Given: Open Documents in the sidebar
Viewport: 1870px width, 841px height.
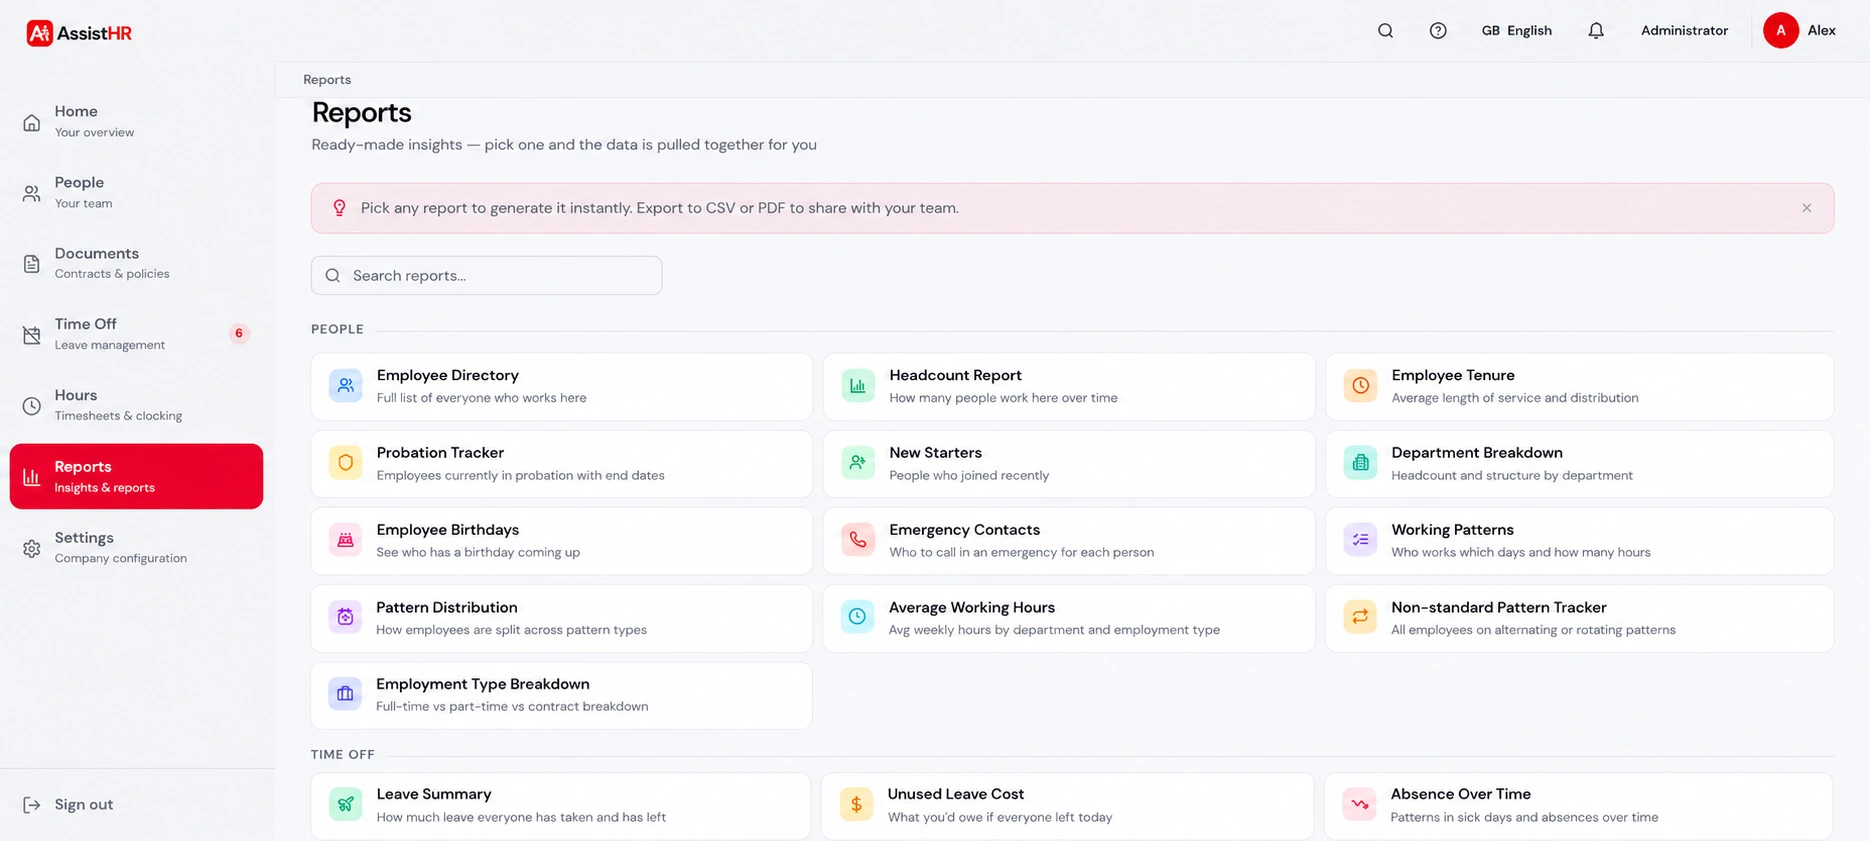Looking at the screenshot, I should (137, 263).
